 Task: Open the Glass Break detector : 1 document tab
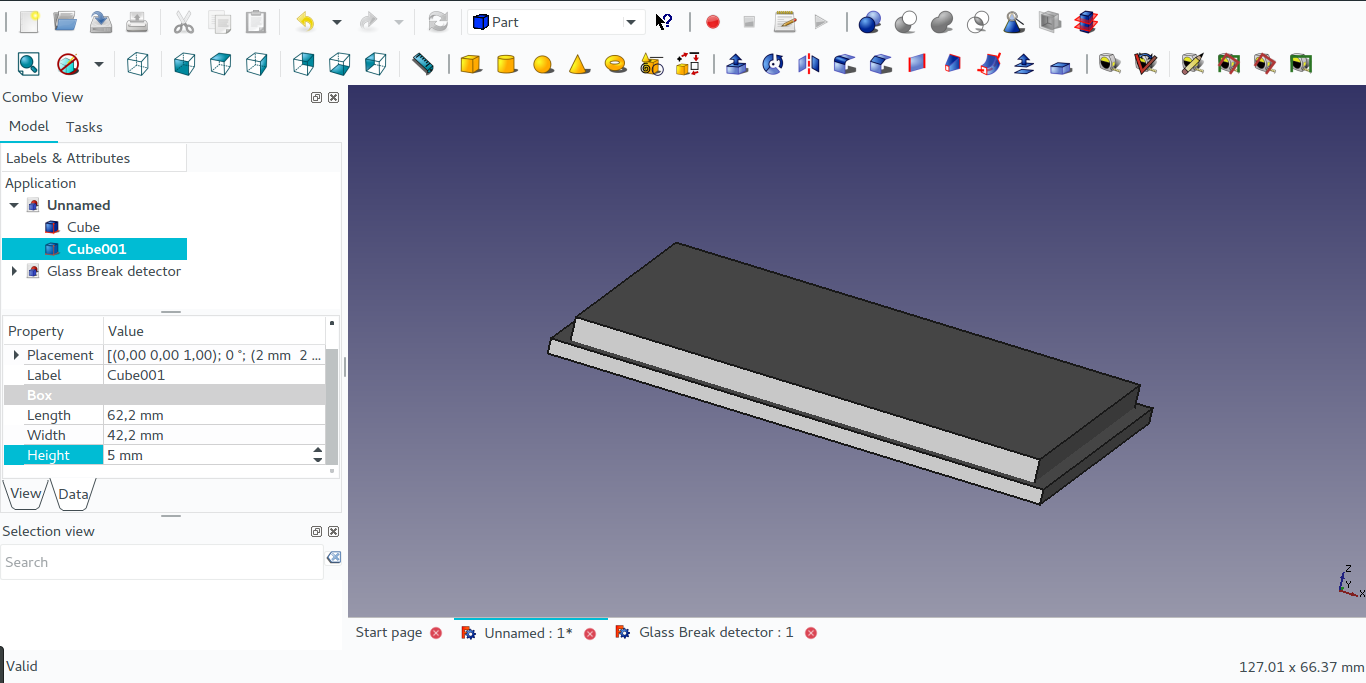(x=716, y=632)
